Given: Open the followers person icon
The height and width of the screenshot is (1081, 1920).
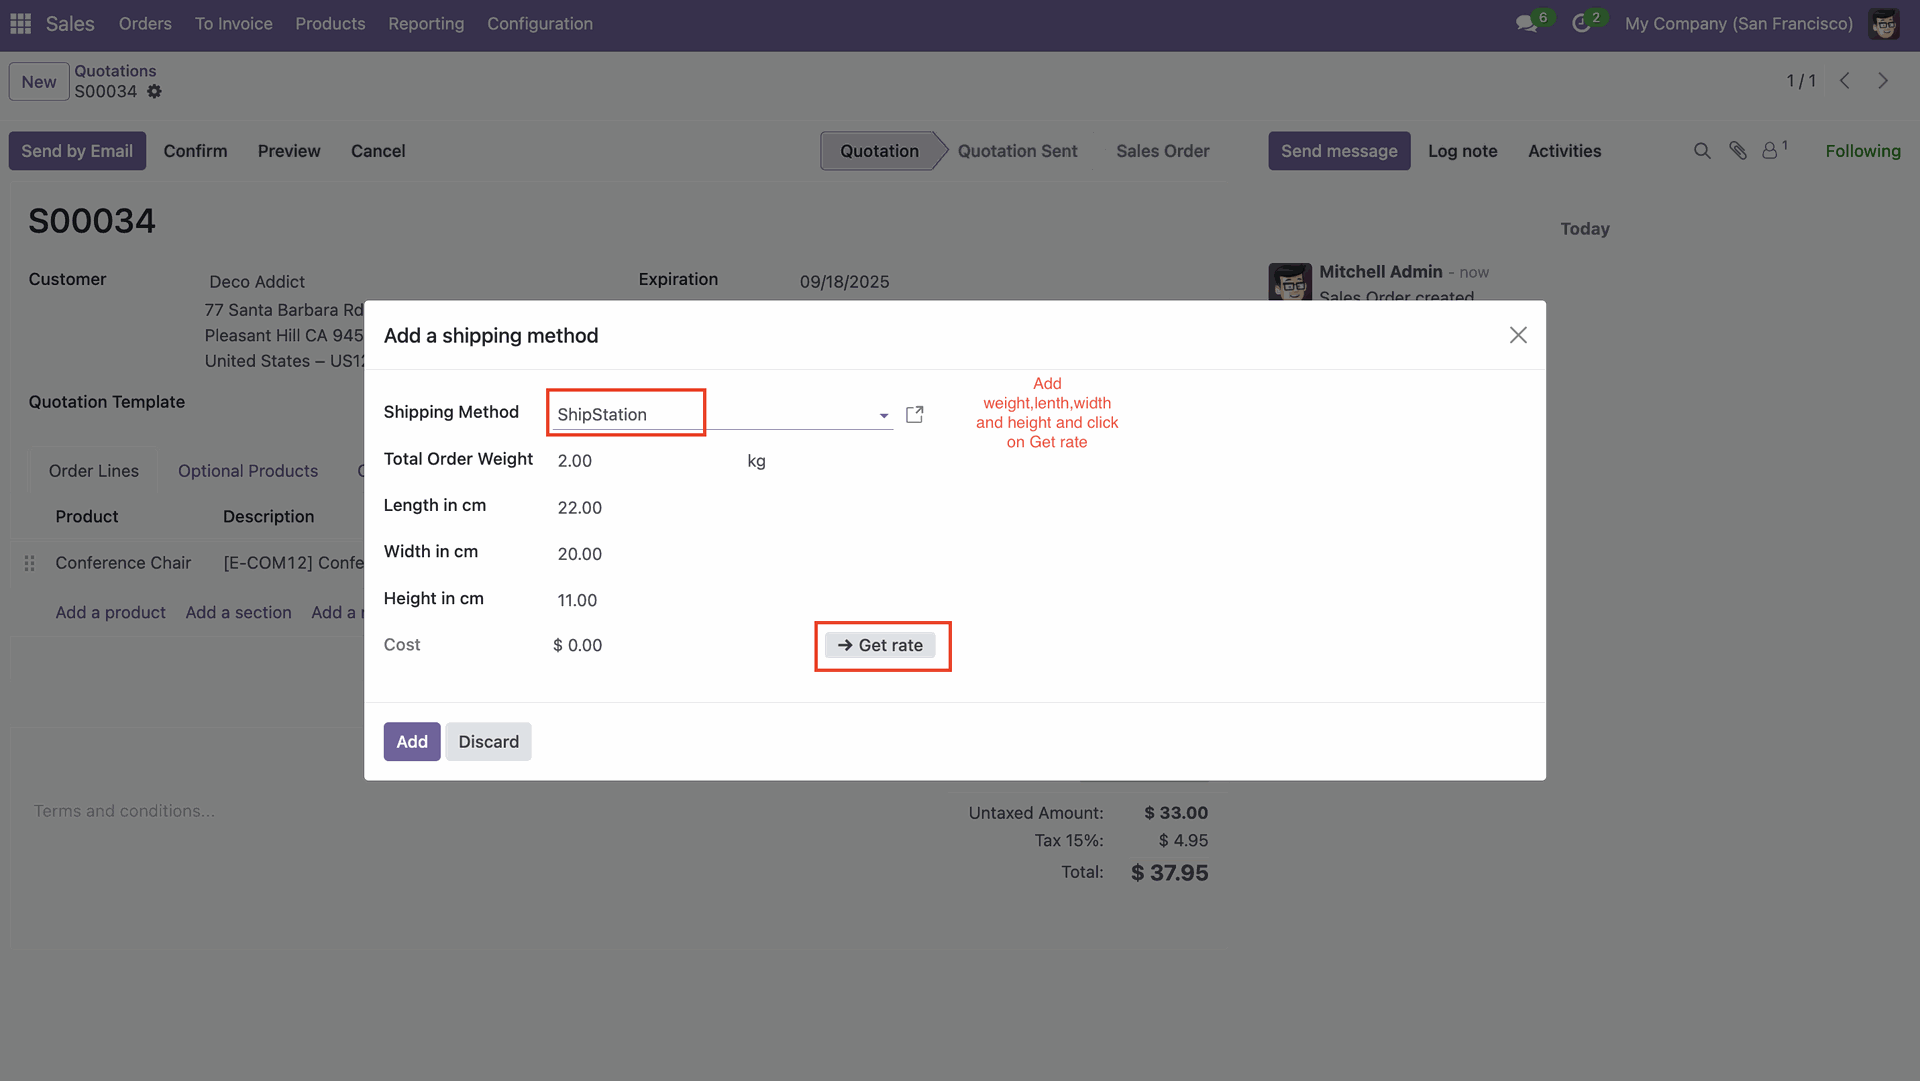Looking at the screenshot, I should coord(1770,150).
